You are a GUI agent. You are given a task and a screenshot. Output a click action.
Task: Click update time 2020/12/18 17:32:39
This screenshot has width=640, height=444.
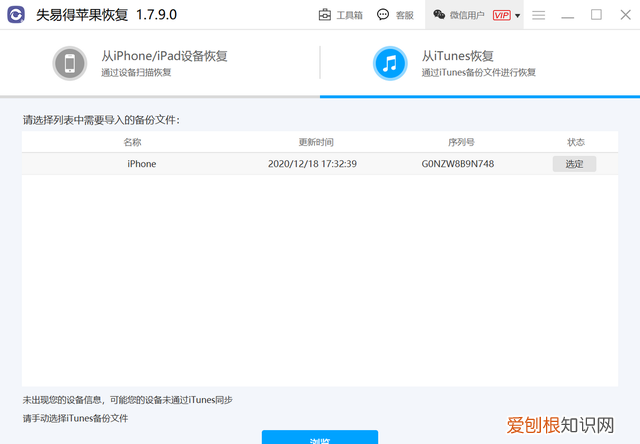(x=312, y=164)
